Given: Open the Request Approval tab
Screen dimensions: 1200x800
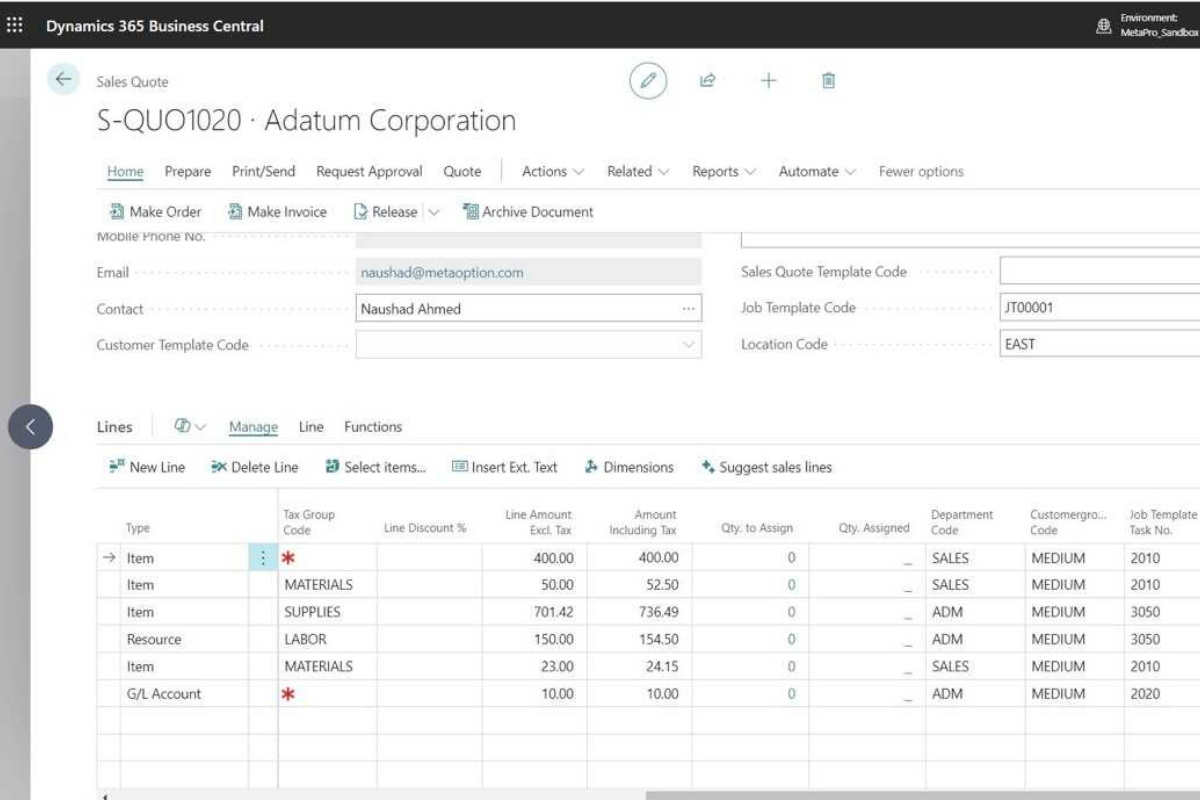Looking at the screenshot, I should coord(370,172).
